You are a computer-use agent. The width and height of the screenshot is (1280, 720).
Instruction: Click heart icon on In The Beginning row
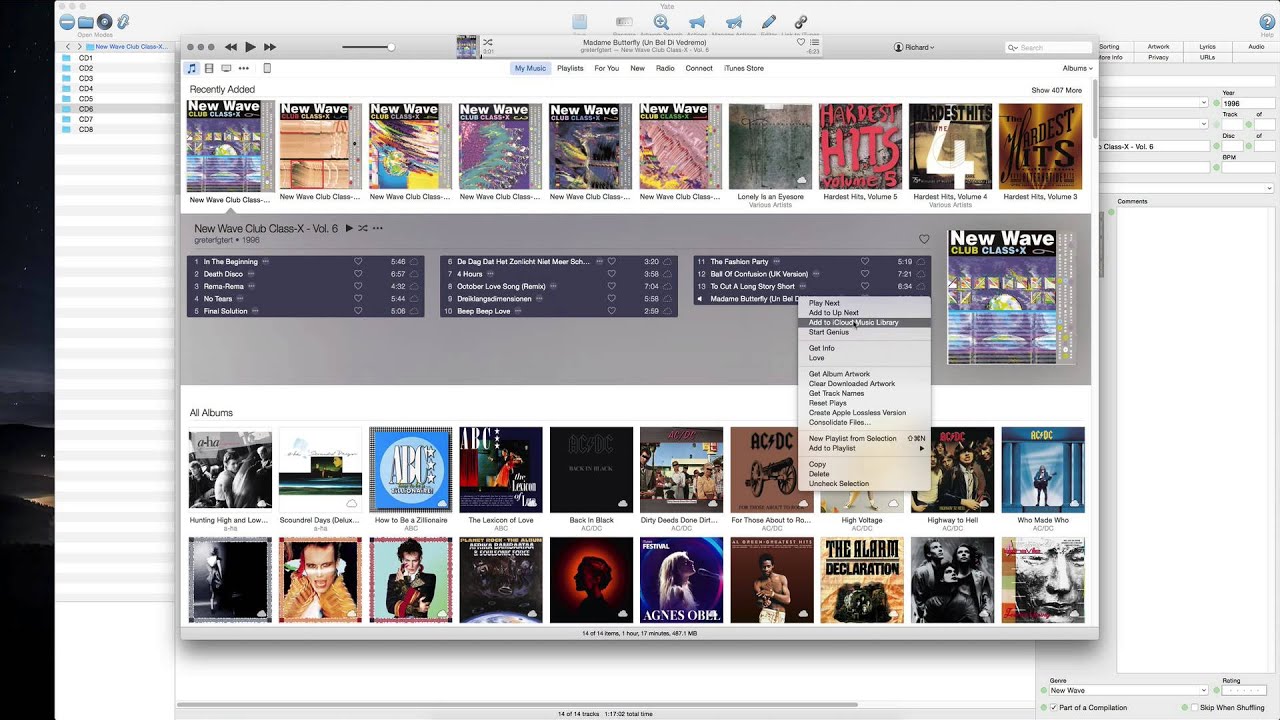click(358, 262)
